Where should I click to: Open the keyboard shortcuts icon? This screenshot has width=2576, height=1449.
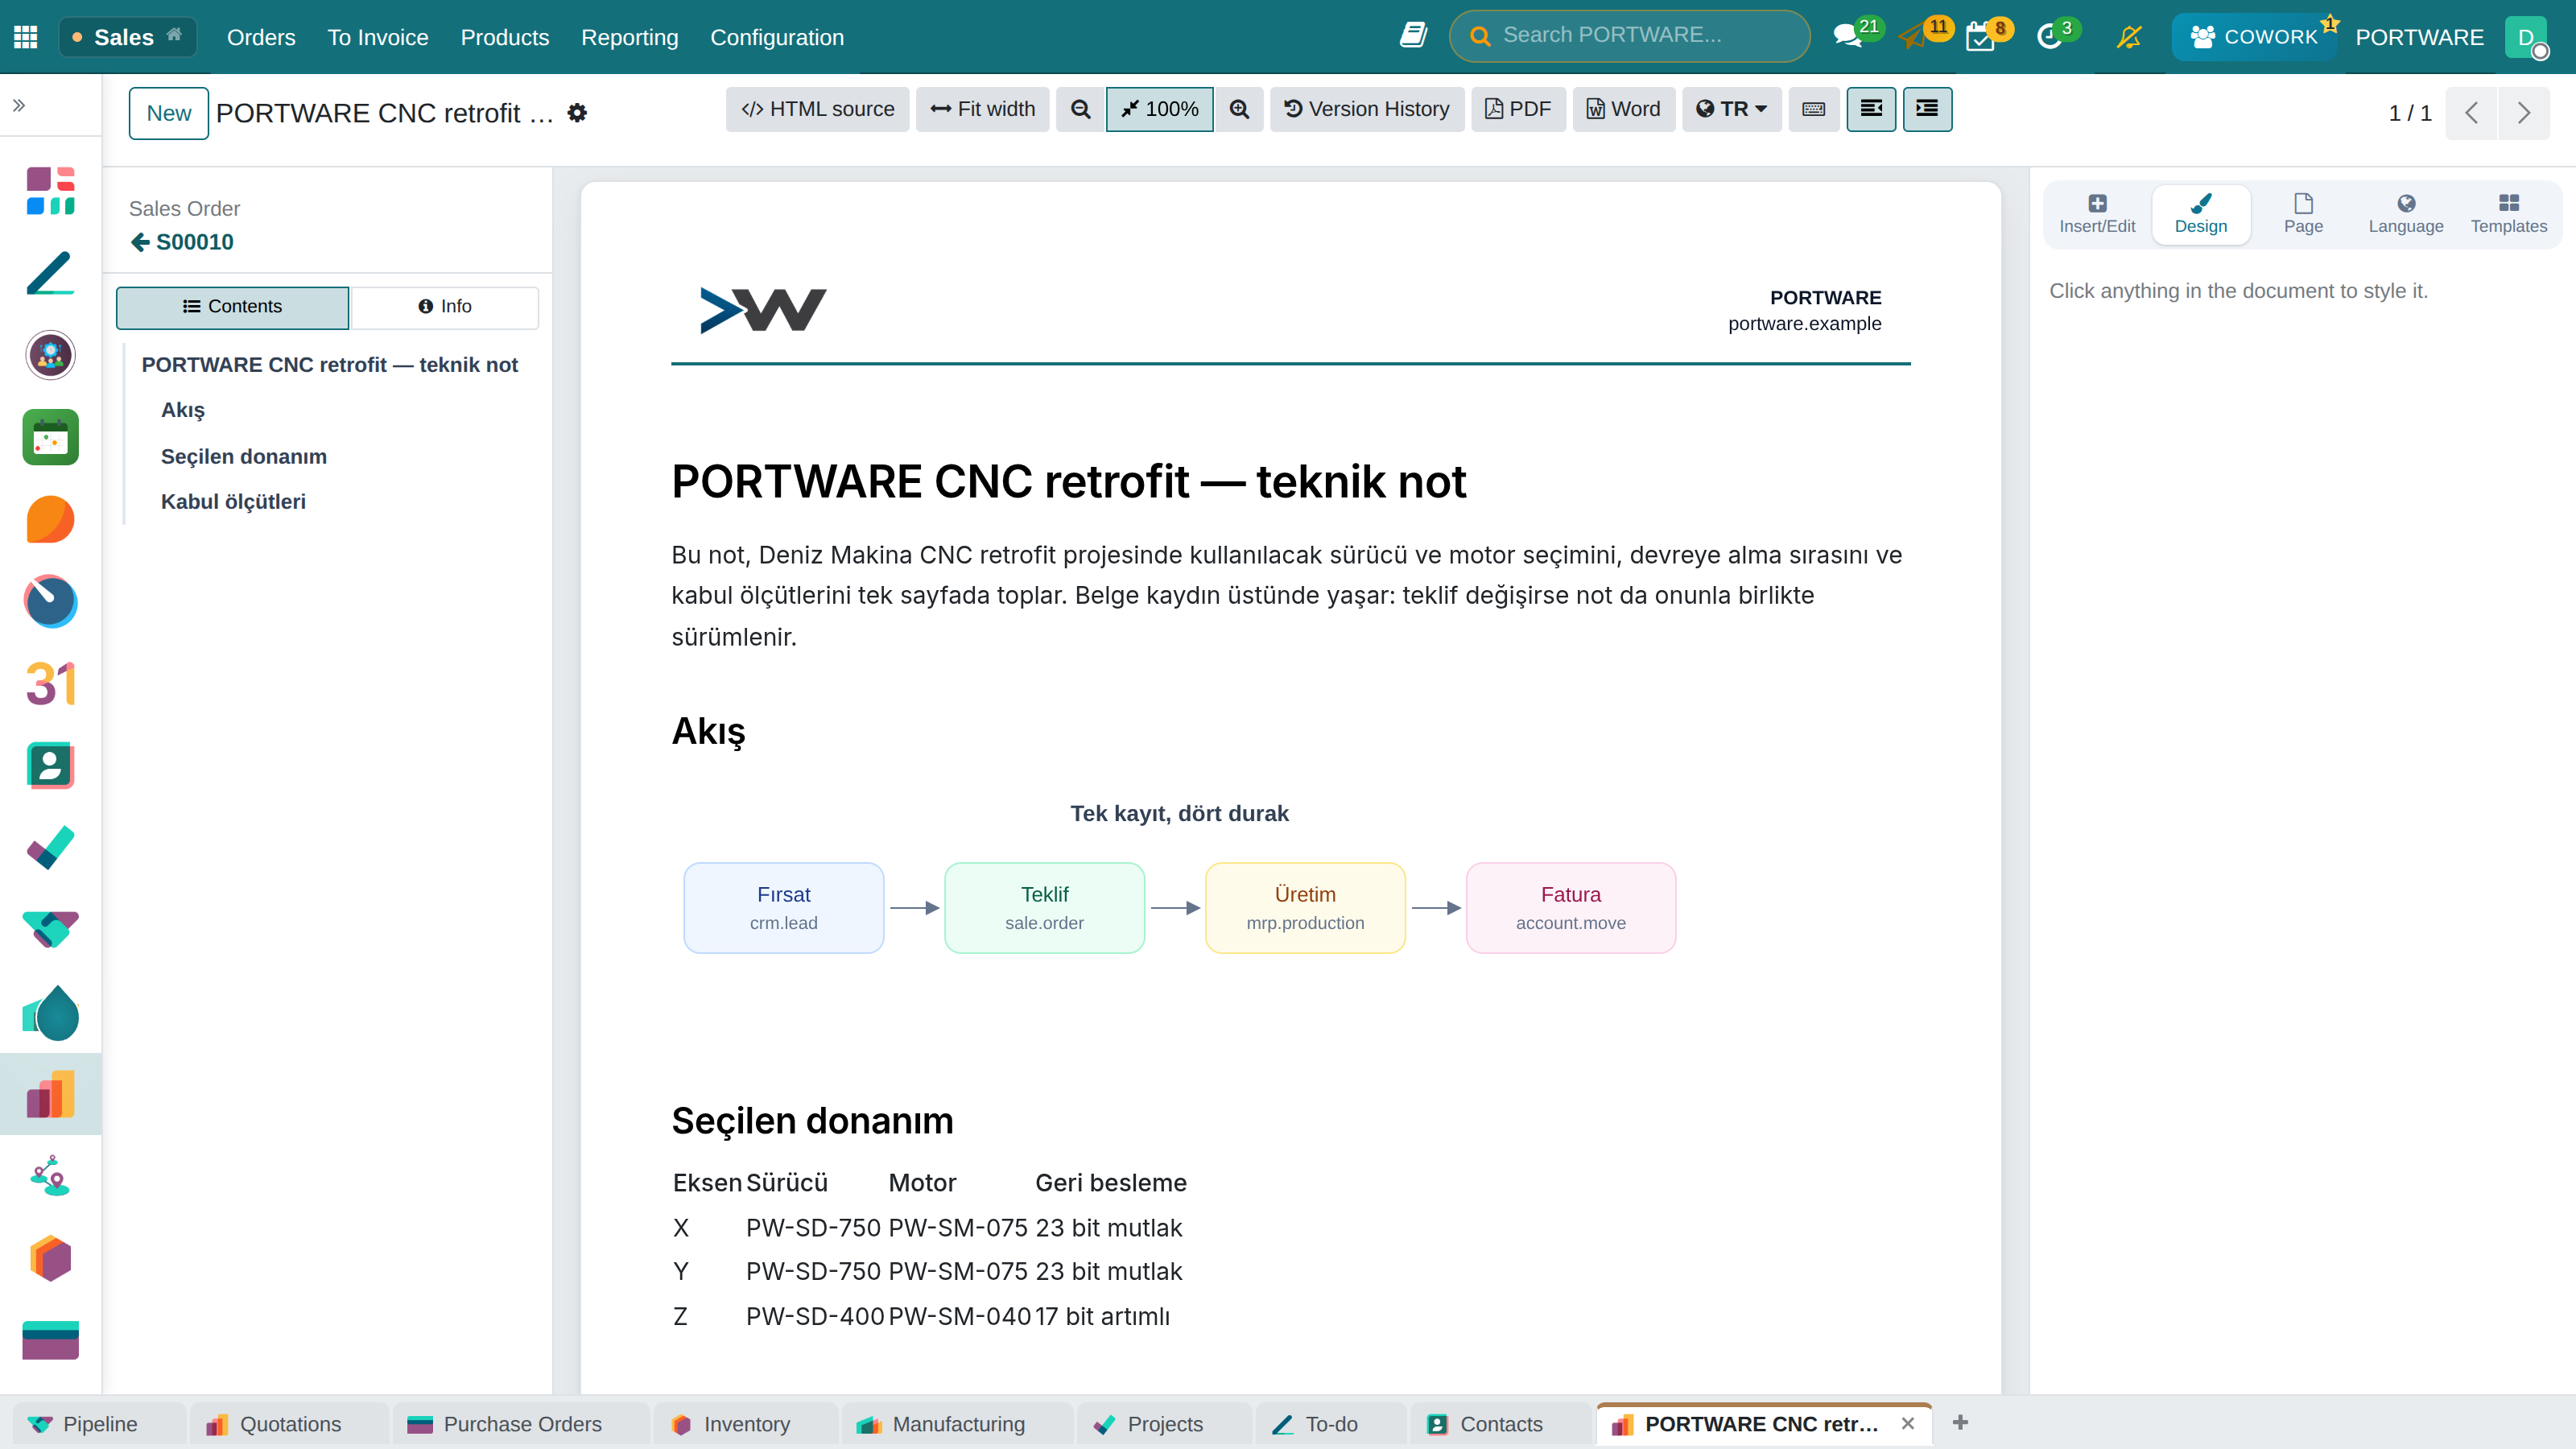1814,109
